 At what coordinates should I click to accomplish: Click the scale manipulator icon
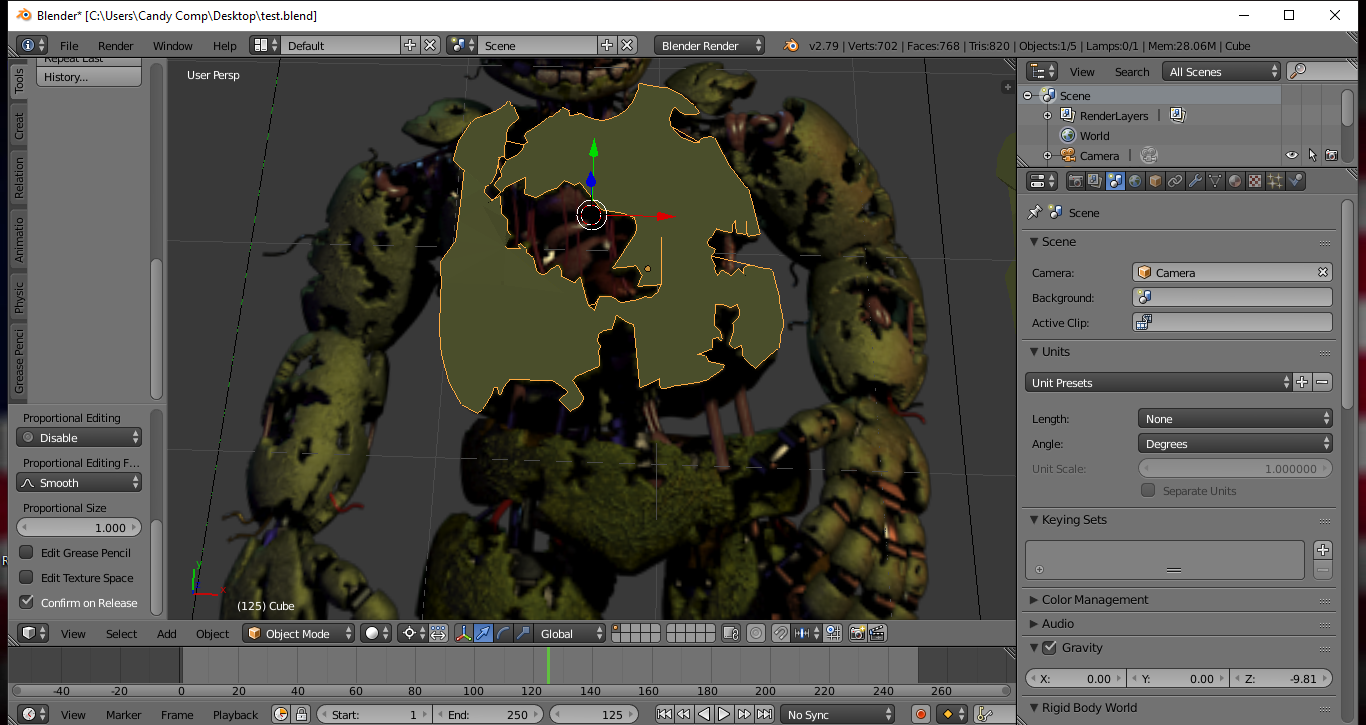522,633
